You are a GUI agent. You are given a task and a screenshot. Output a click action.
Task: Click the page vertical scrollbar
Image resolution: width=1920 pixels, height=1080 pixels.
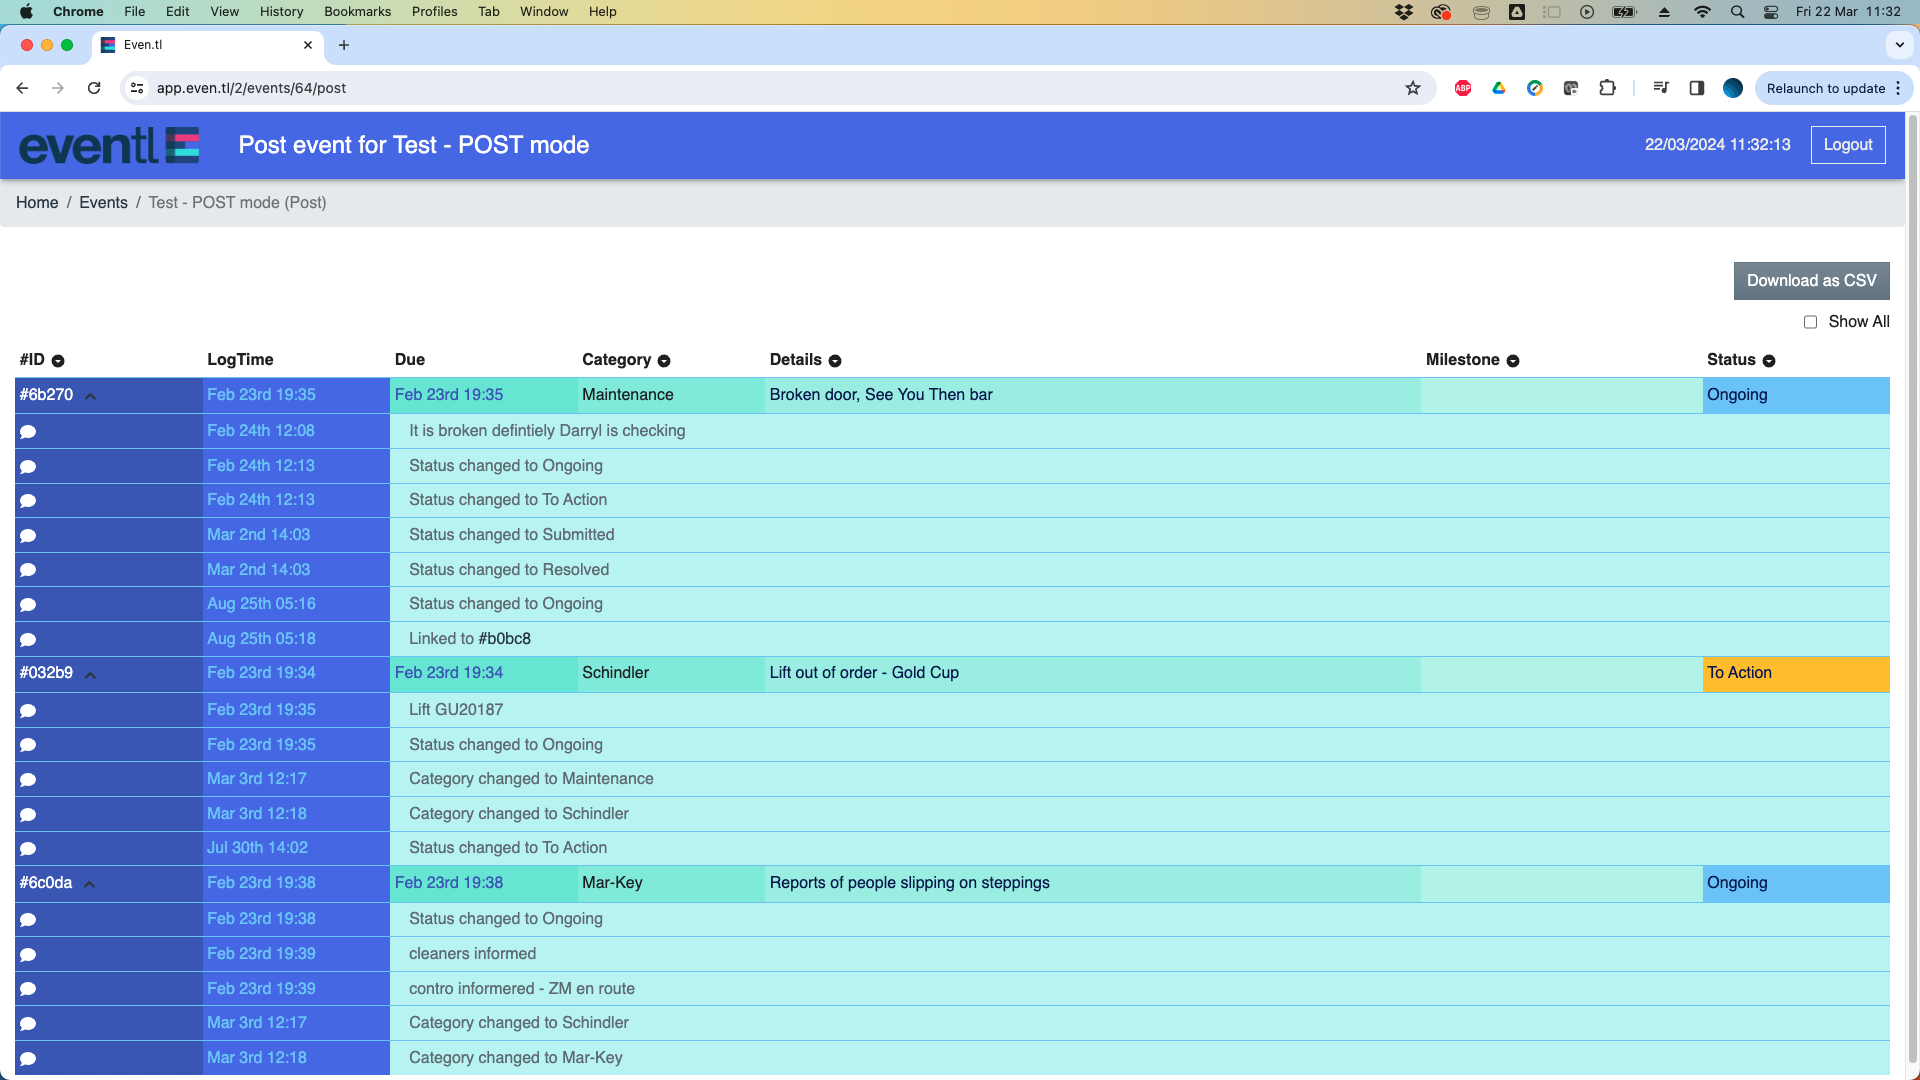(1913, 590)
